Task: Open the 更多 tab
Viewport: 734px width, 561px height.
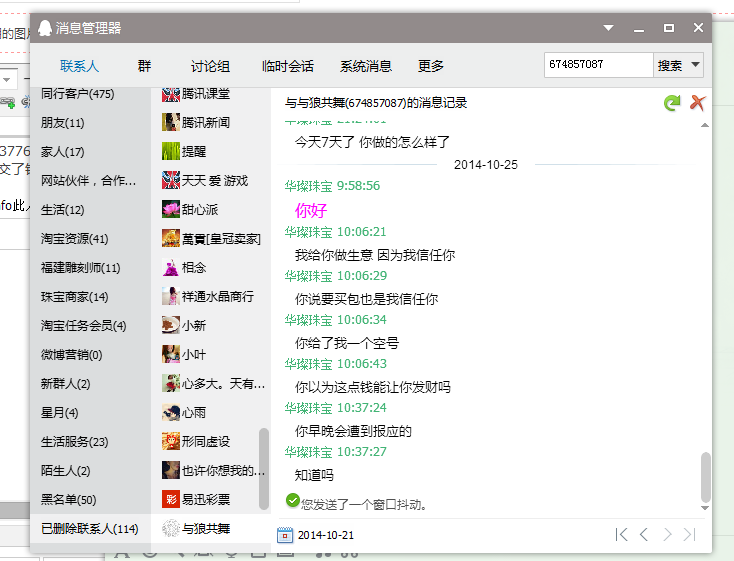Action: tap(431, 66)
